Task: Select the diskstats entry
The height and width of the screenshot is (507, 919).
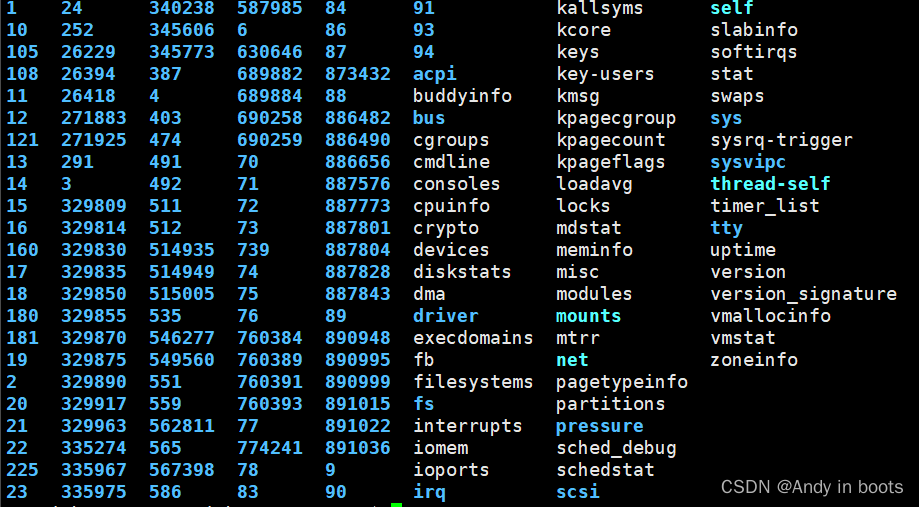Action: click(462, 272)
